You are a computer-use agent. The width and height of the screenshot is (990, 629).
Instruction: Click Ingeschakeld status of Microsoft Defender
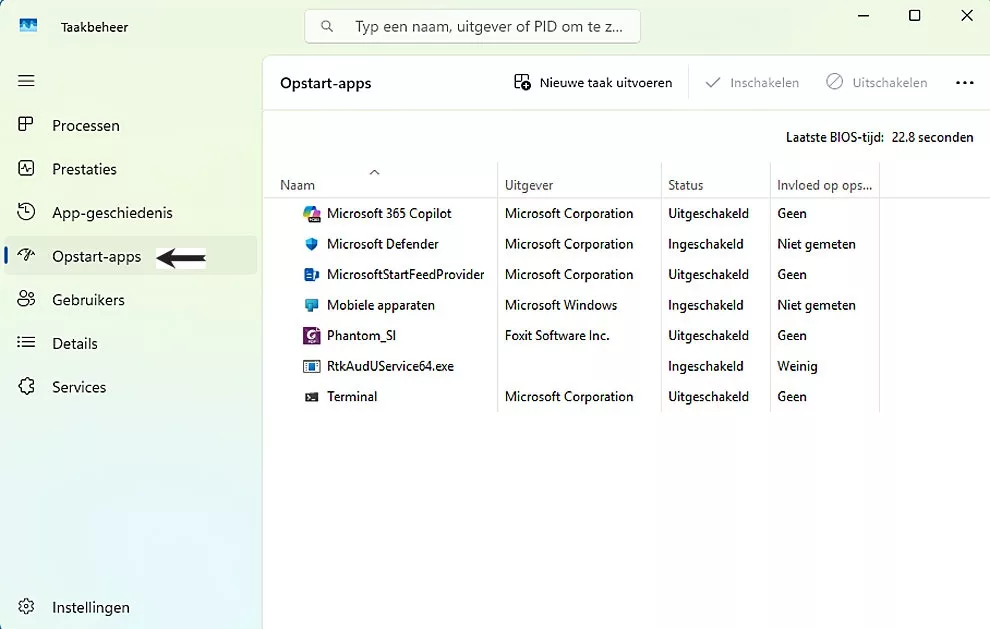click(x=705, y=244)
